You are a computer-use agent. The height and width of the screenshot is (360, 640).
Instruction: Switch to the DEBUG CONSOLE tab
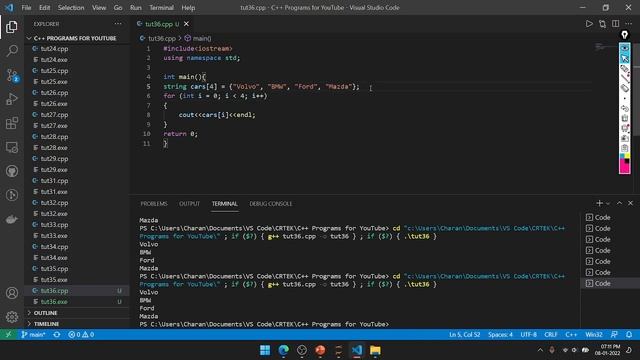(x=271, y=204)
